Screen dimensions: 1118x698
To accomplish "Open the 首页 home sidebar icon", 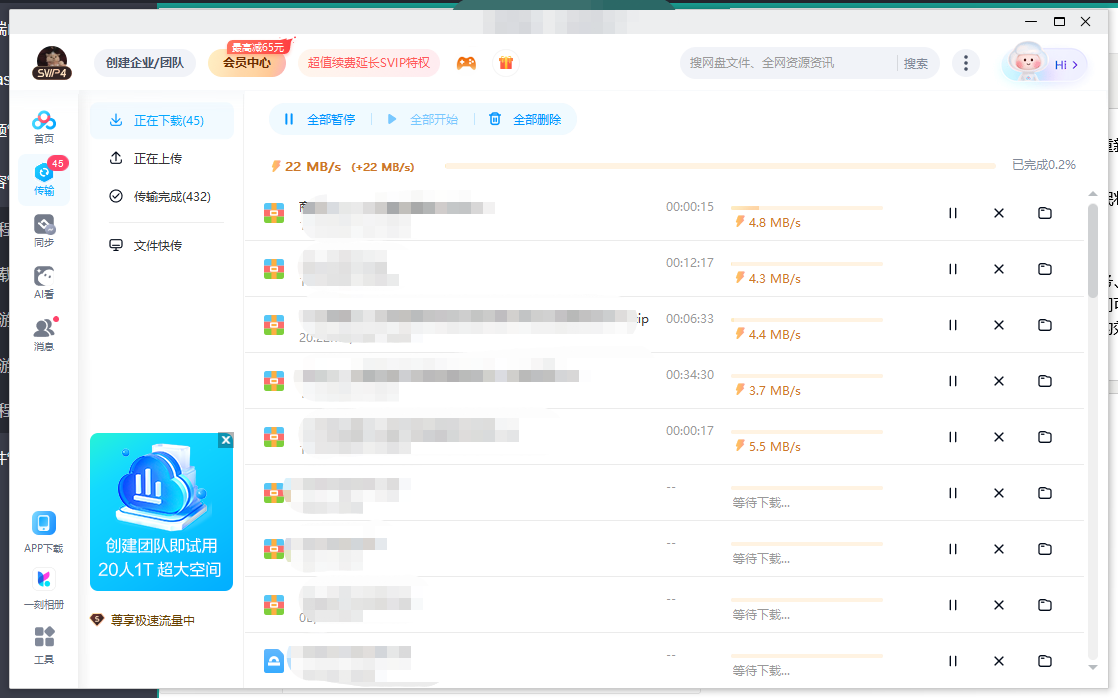I will coord(43,127).
